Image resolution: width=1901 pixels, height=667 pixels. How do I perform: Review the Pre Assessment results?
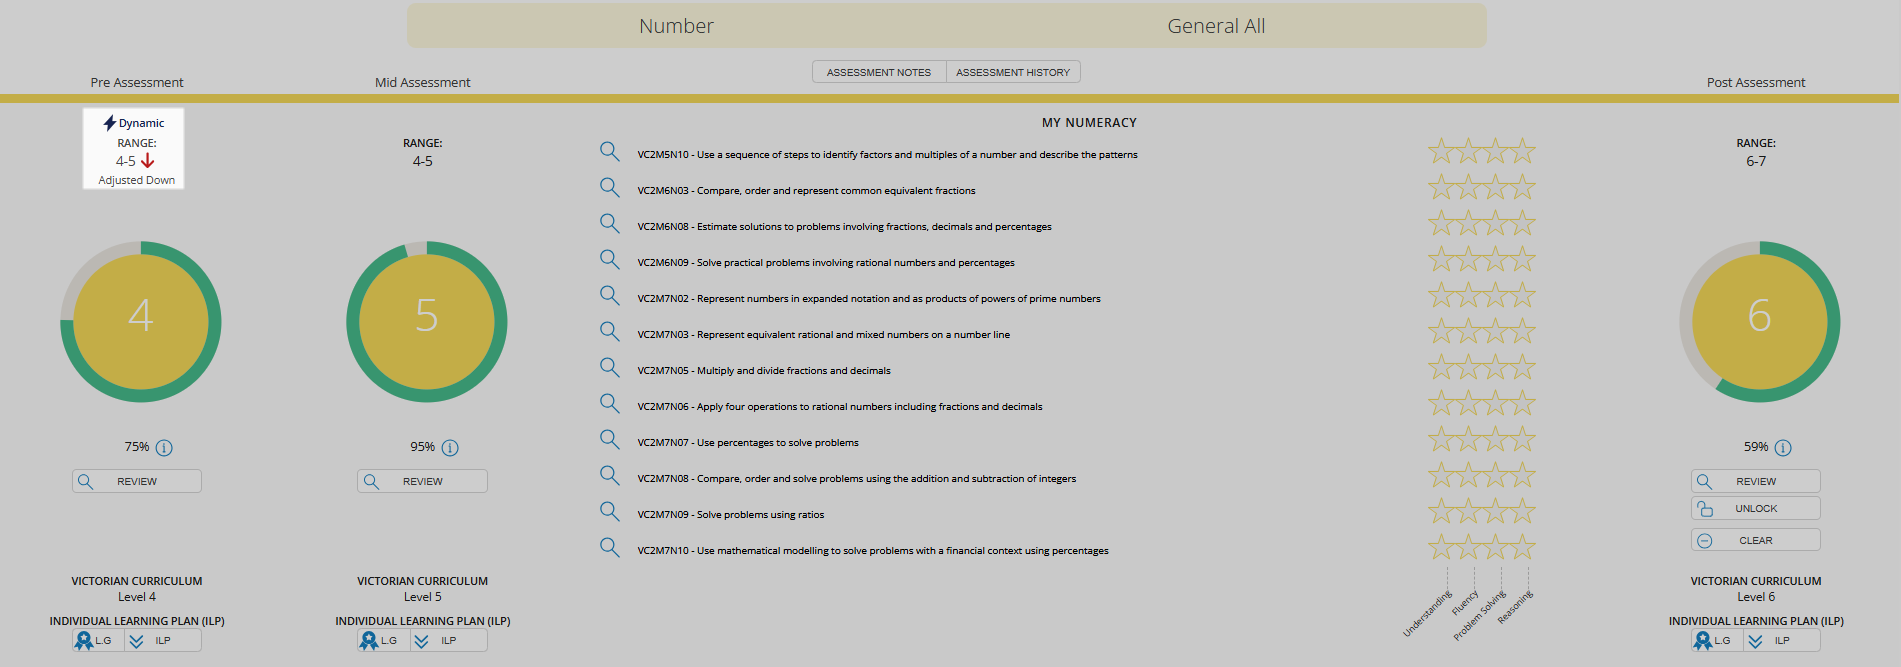coord(137,481)
